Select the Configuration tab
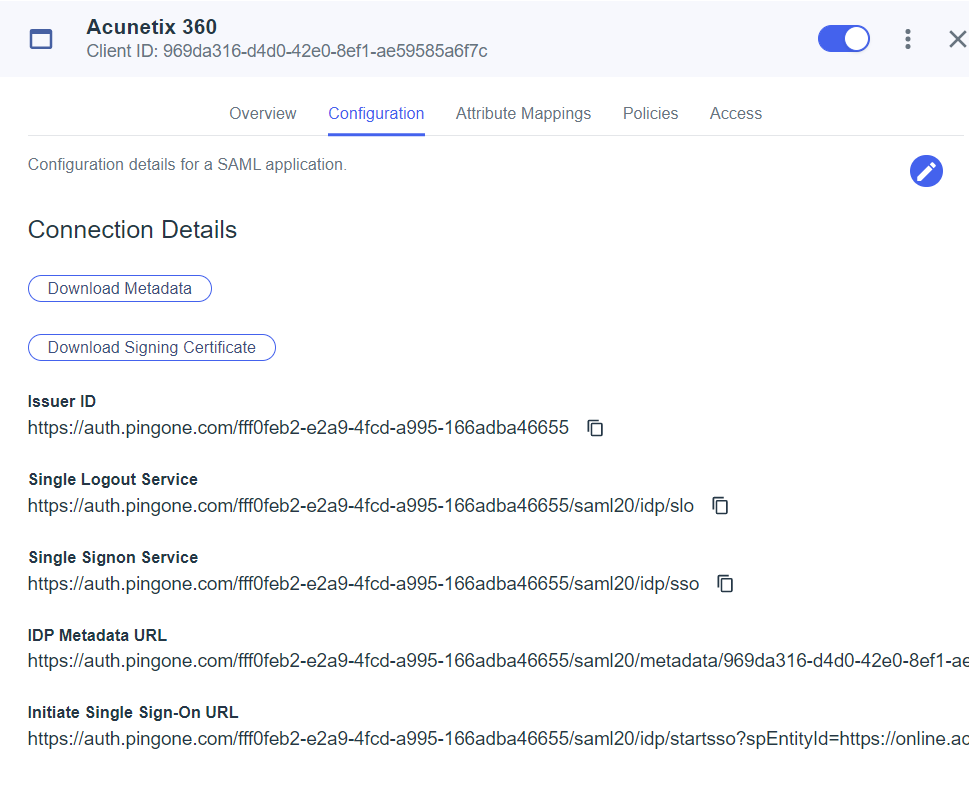Screen dimensions: 969x787 point(376,113)
